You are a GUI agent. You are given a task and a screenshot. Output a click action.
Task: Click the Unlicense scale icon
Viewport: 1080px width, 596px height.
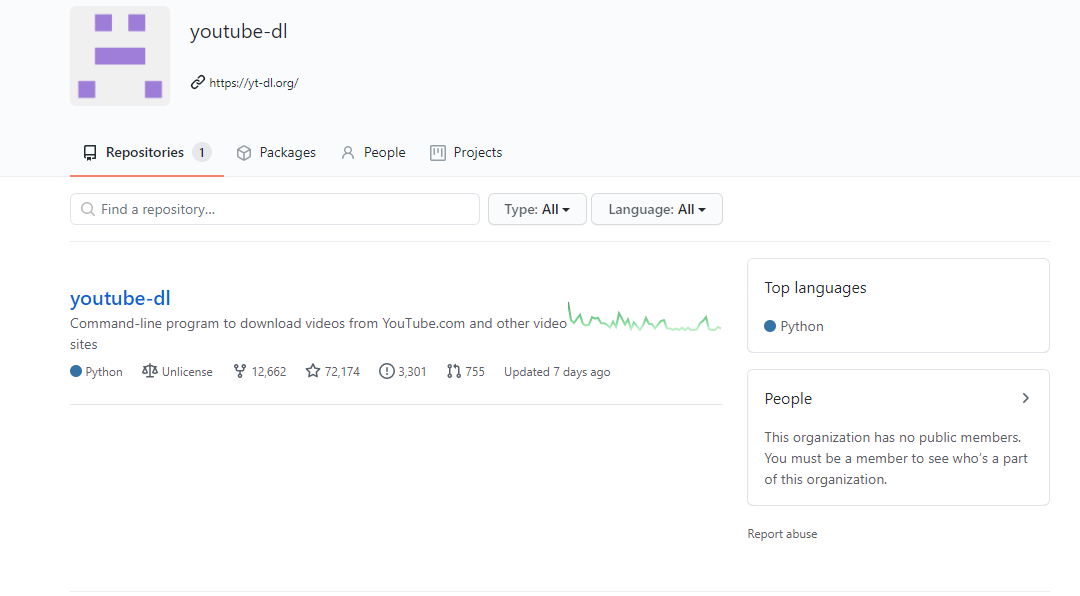click(x=149, y=371)
